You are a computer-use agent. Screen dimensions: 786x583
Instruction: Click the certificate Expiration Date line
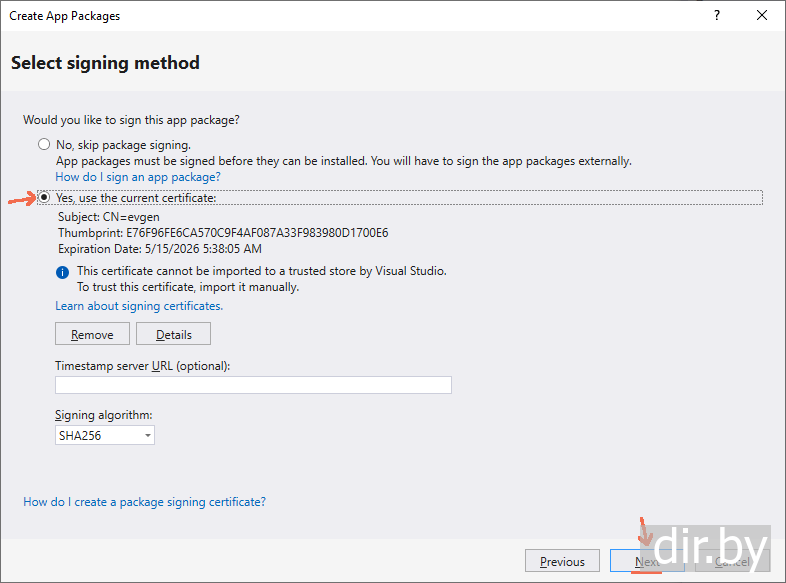(x=160, y=249)
